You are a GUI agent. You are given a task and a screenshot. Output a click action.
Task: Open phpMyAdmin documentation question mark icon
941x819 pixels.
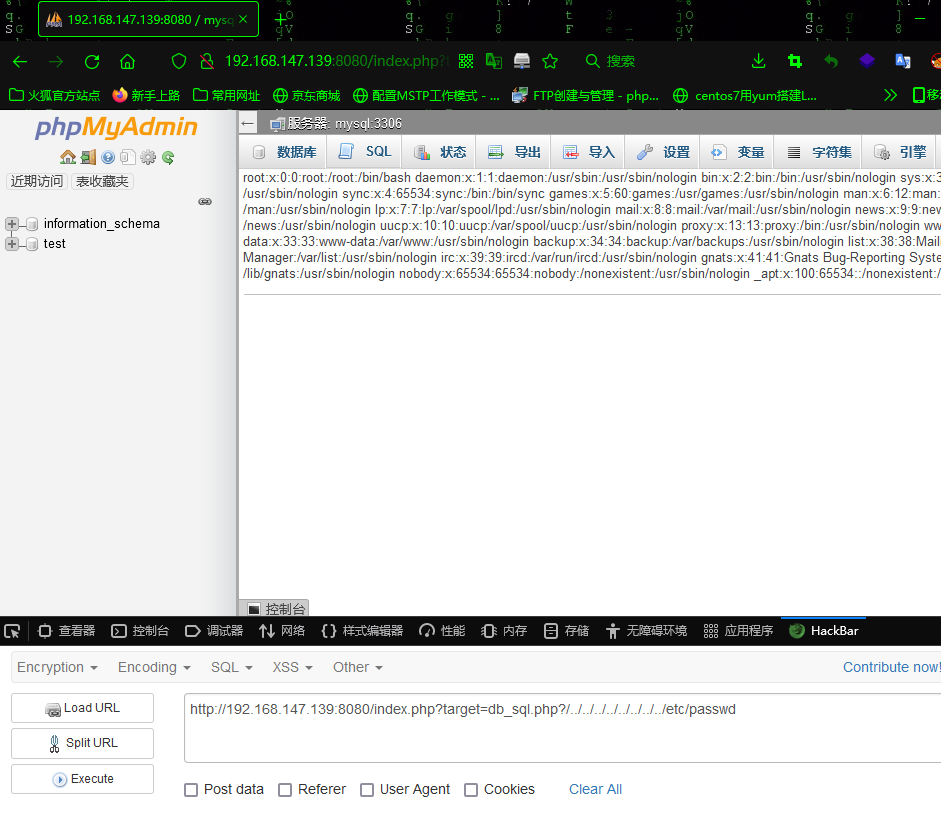point(108,157)
